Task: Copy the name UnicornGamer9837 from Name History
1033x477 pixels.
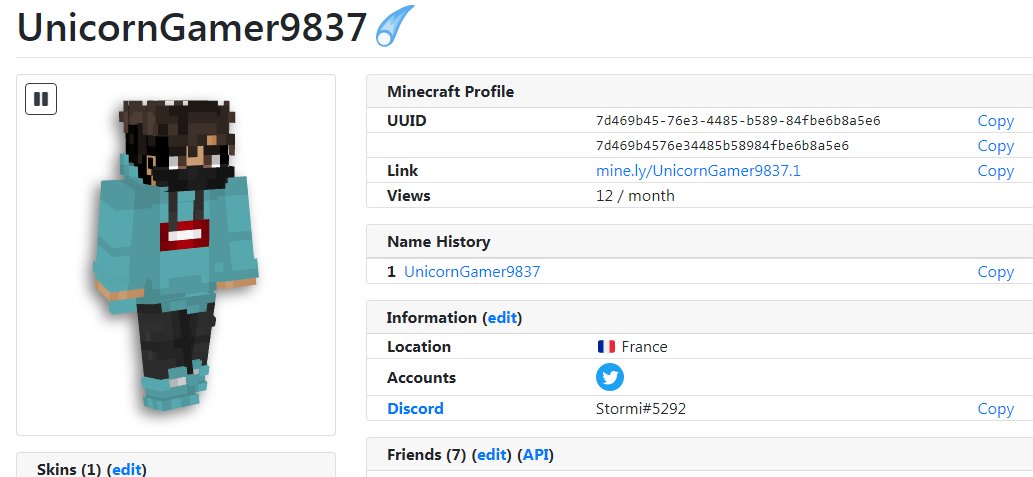Action: click(x=995, y=271)
